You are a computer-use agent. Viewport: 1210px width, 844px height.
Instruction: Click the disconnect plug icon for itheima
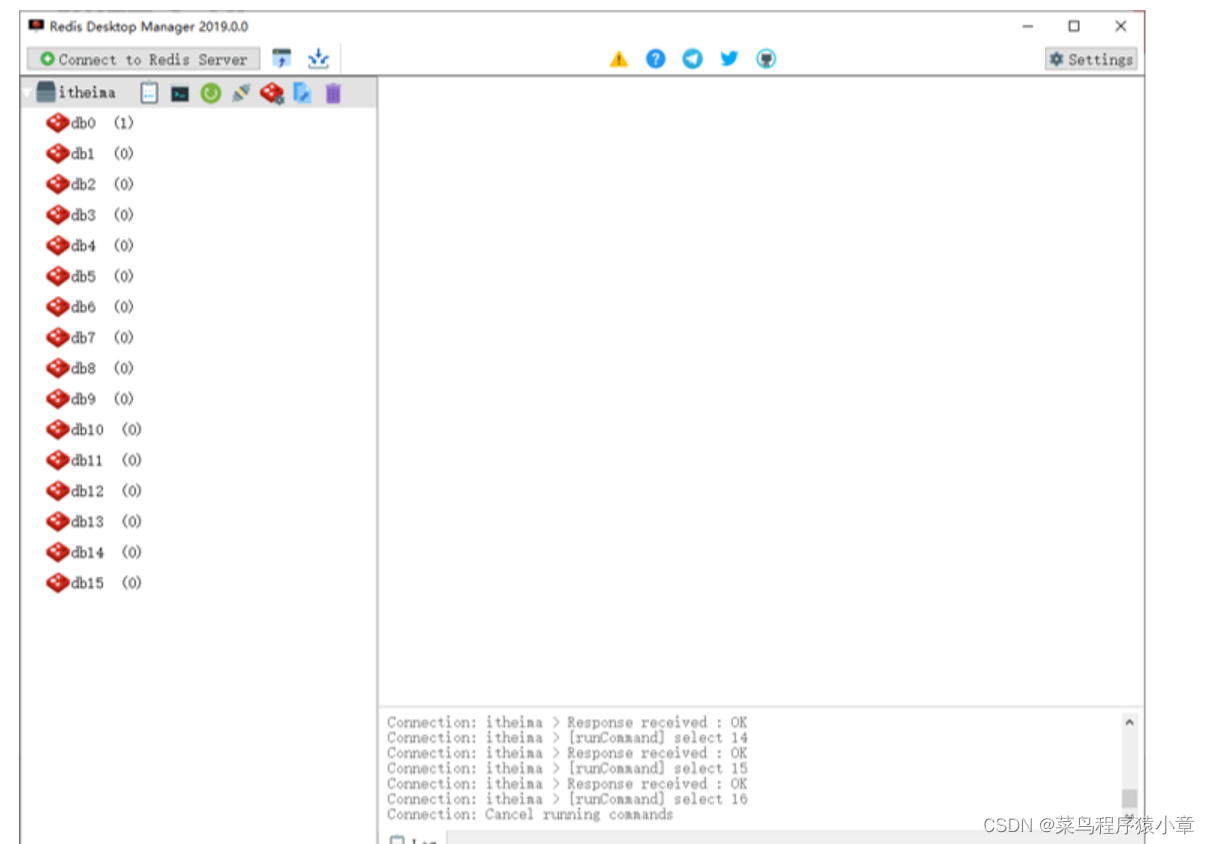pyautogui.click(x=240, y=93)
